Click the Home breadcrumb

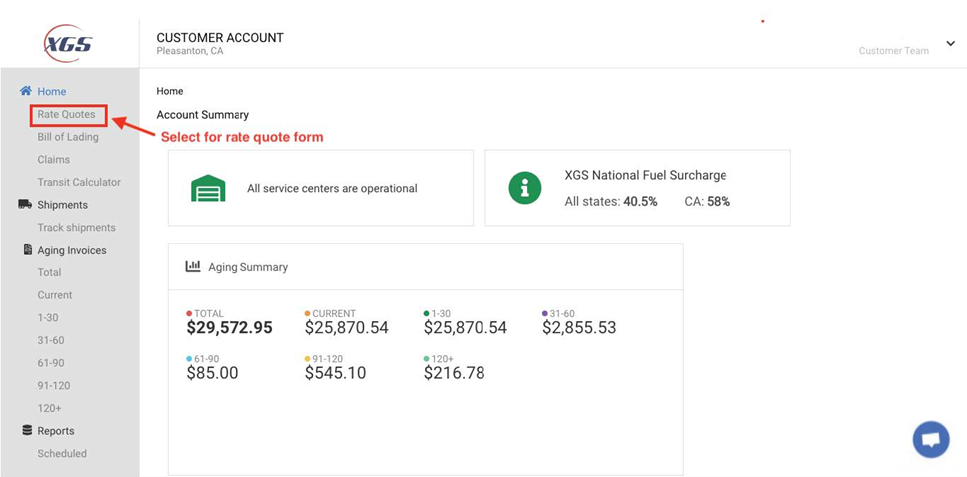coord(170,91)
